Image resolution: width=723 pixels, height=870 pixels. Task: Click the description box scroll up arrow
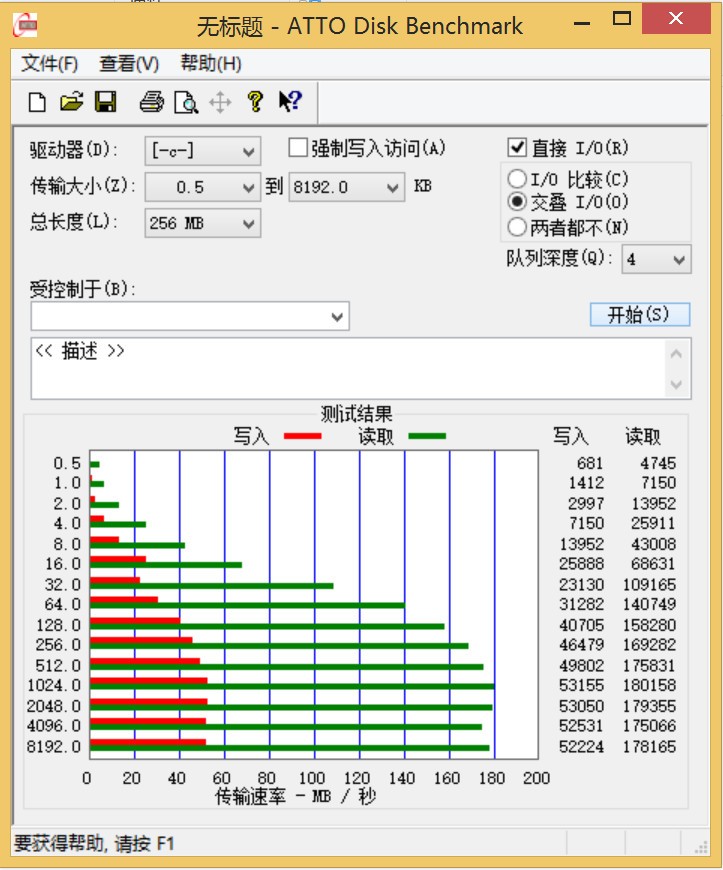click(x=676, y=353)
